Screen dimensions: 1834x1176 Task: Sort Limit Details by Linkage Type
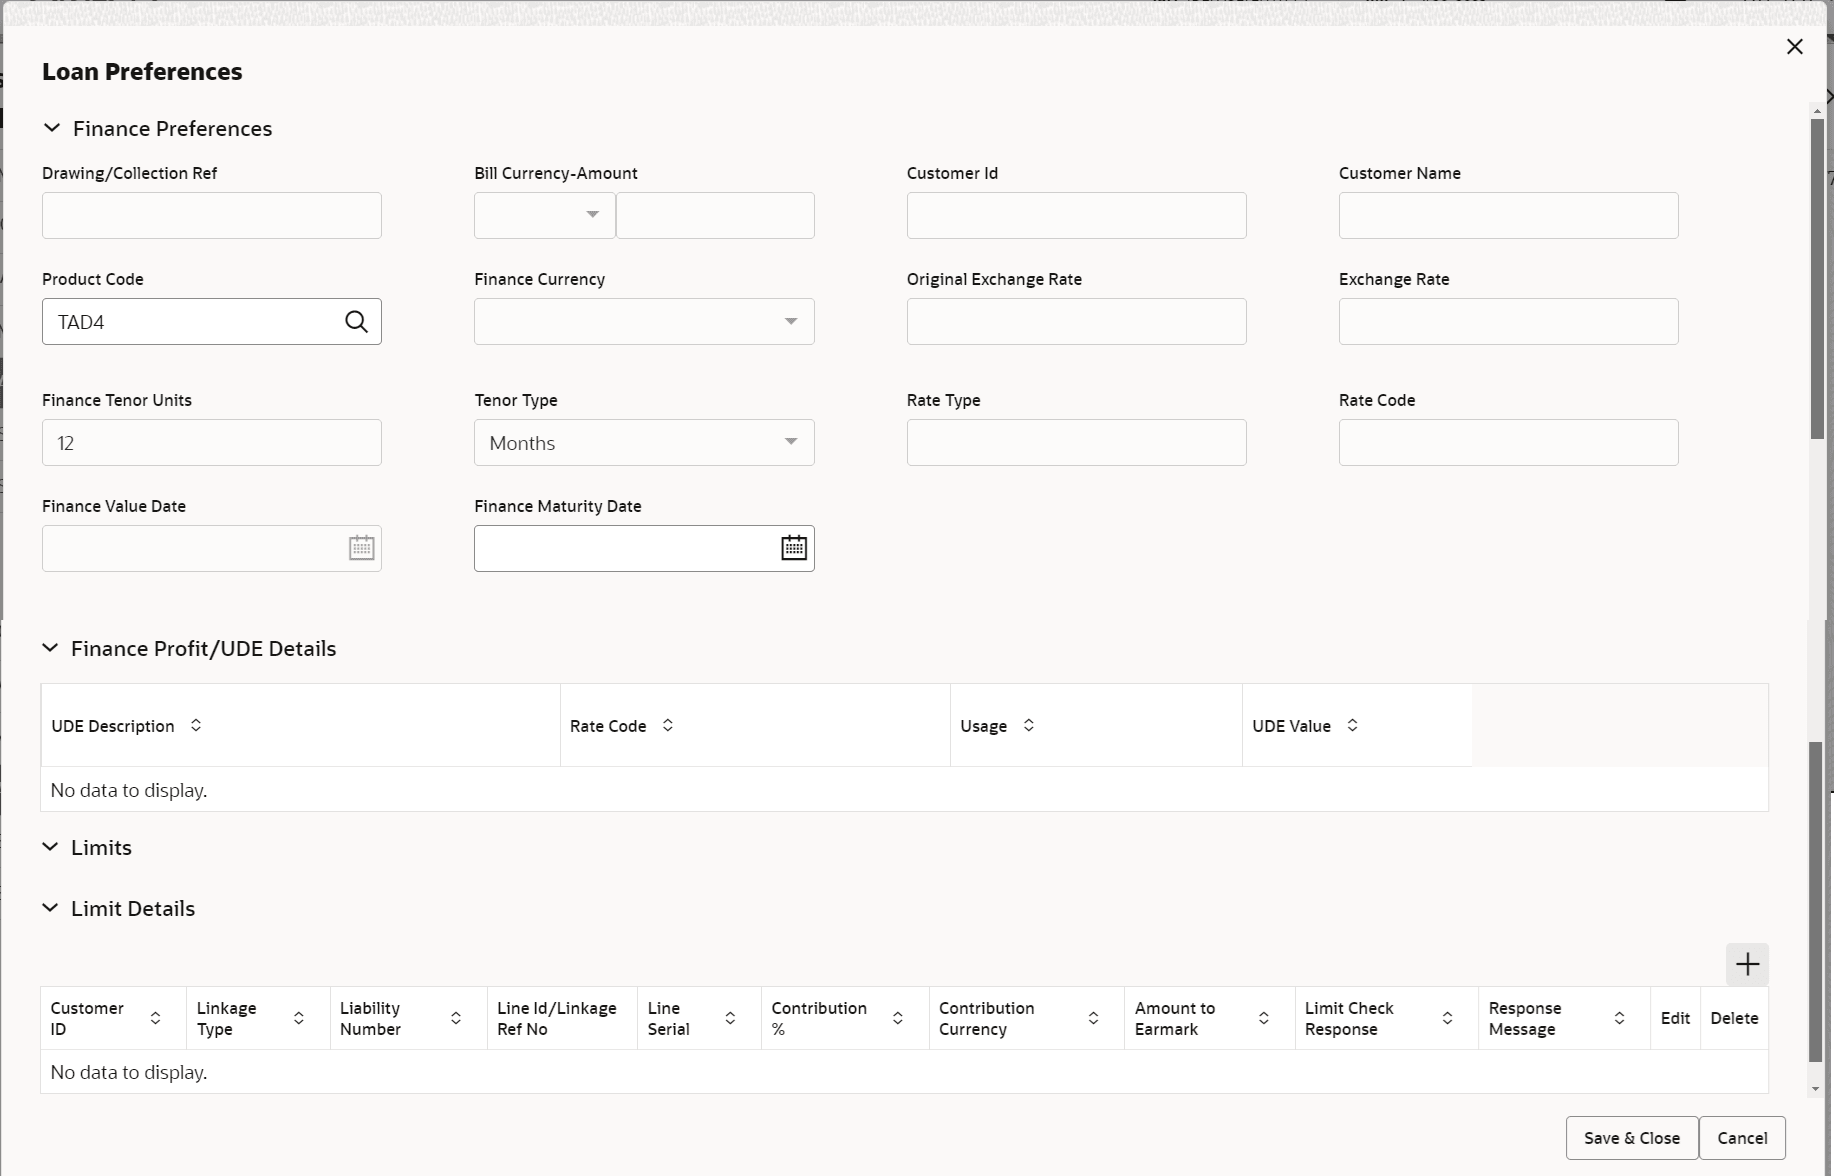point(298,1018)
